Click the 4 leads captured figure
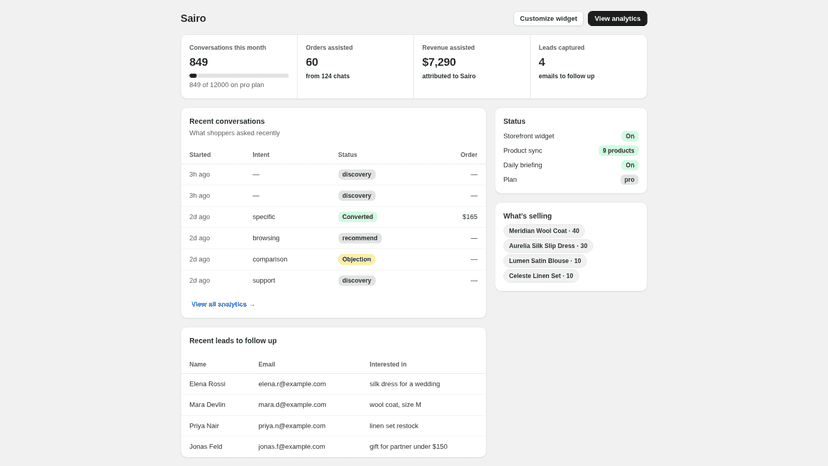This screenshot has width=828, height=466. pyautogui.click(x=542, y=62)
